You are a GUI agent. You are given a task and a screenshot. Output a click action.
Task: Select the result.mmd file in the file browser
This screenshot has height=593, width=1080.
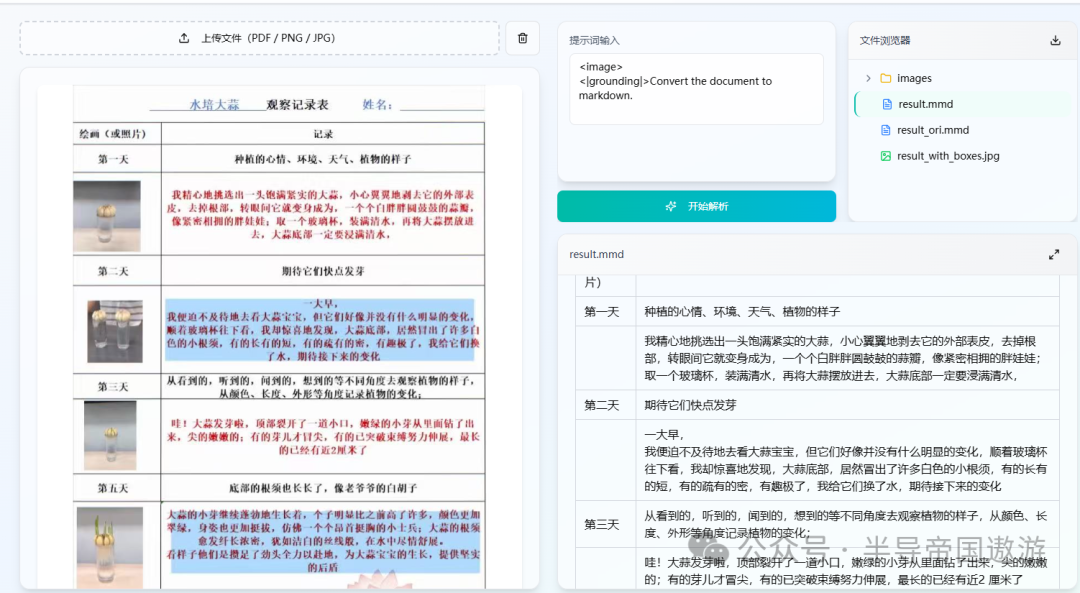point(925,104)
